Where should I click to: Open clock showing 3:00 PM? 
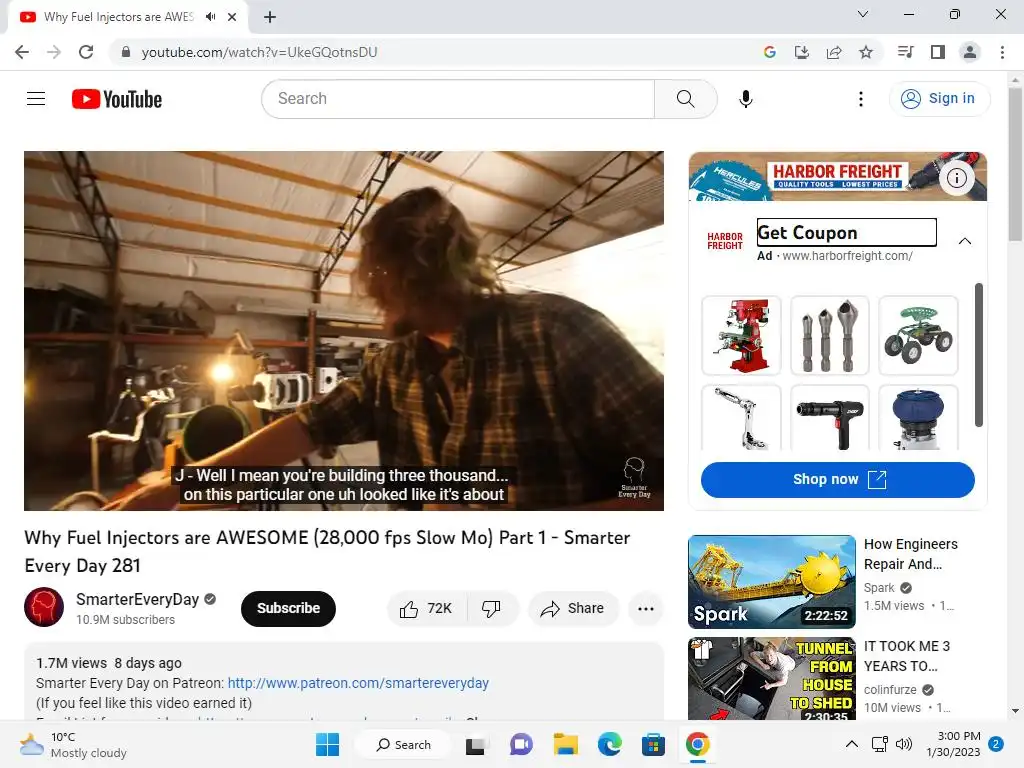[x=953, y=744]
